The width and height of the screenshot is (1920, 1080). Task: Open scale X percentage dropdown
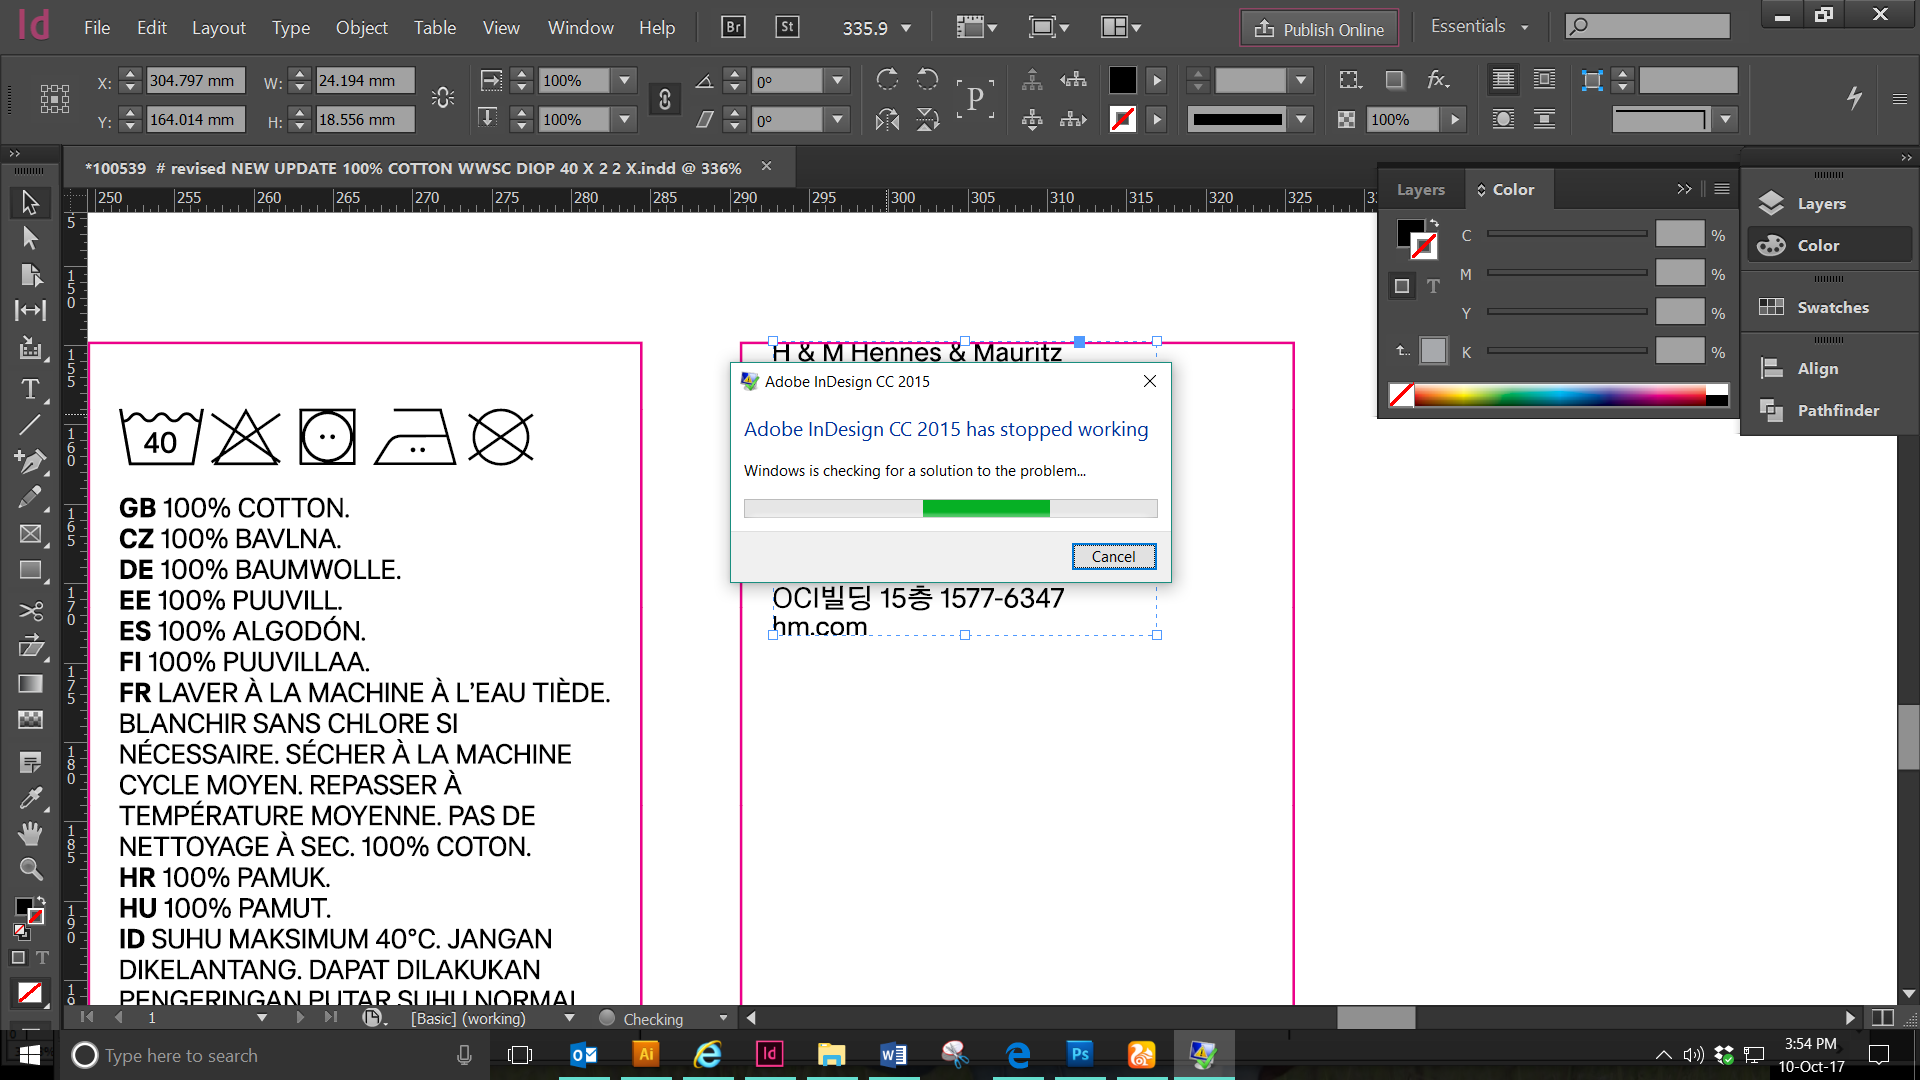(x=625, y=80)
